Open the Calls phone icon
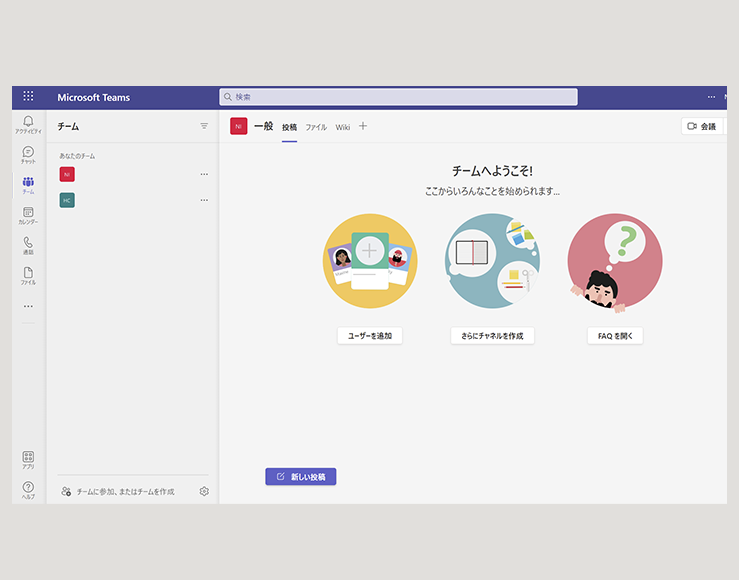This screenshot has width=739, height=580. pyautogui.click(x=28, y=245)
